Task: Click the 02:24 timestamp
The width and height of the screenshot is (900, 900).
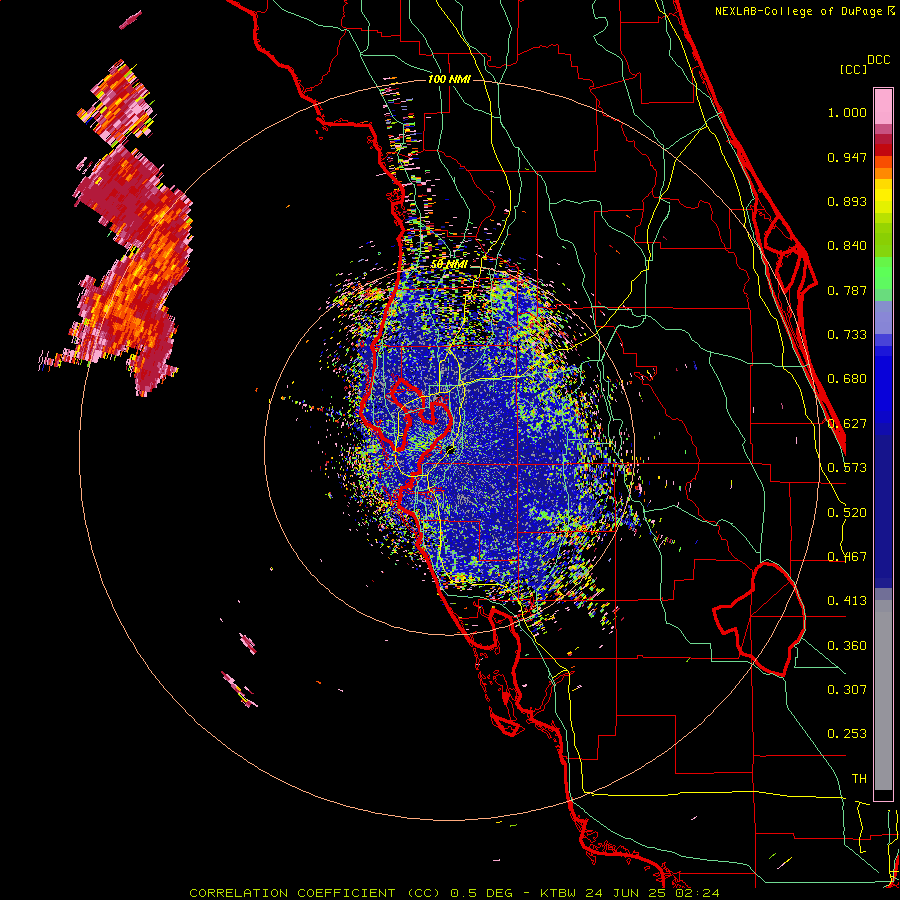Action: [x=696, y=893]
